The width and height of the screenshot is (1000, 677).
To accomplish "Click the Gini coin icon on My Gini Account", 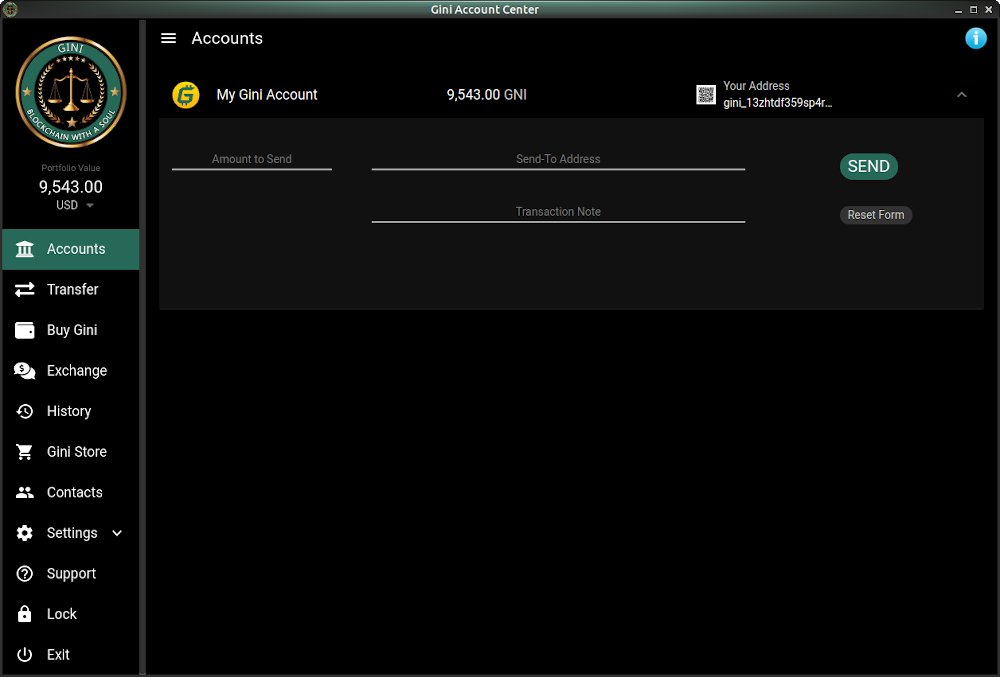I will point(186,95).
